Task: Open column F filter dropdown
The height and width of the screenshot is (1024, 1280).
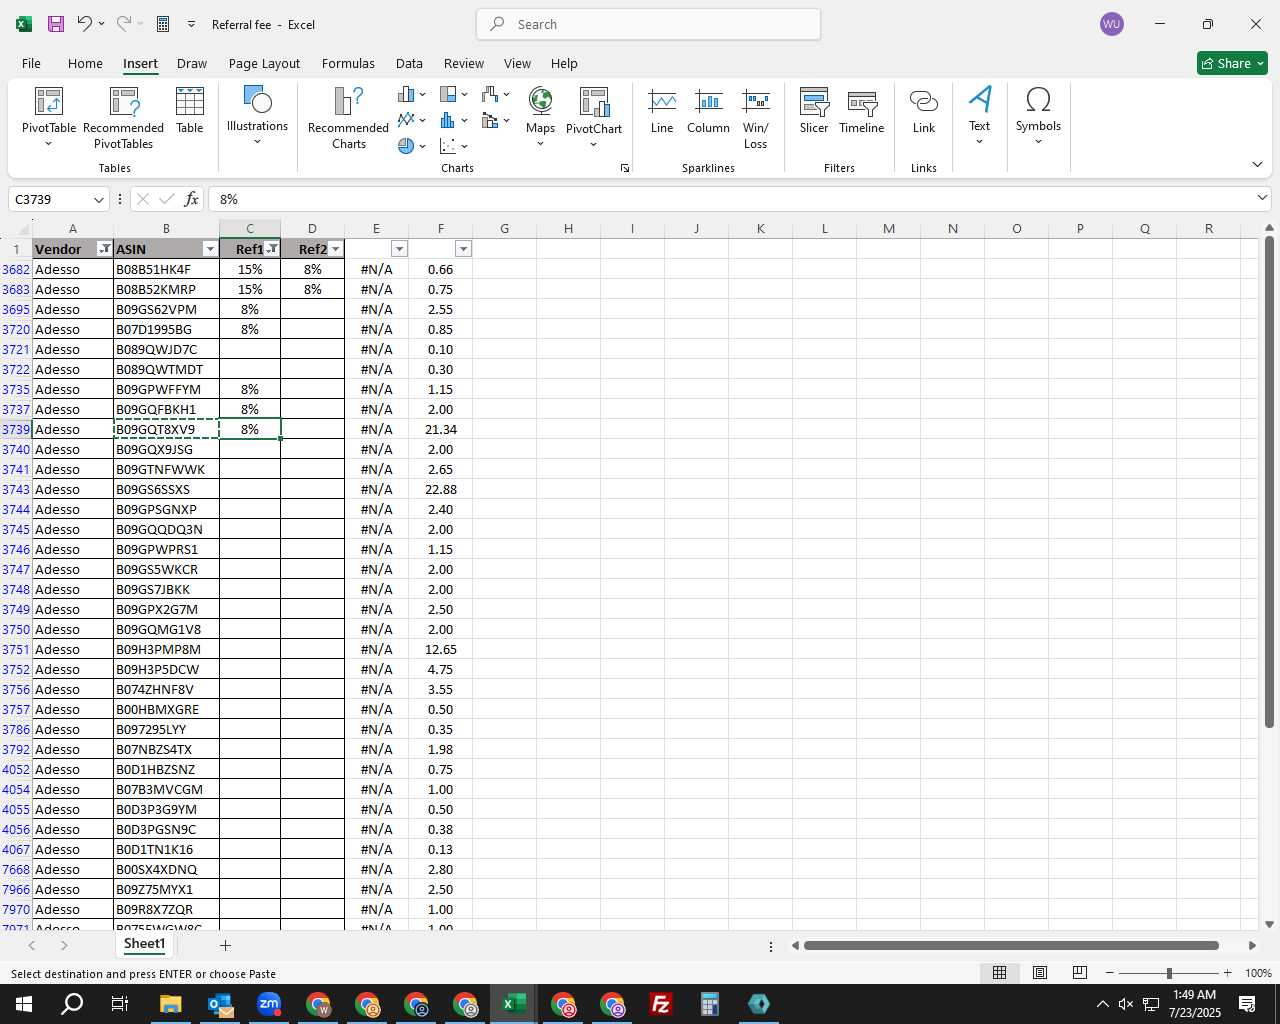Action: tap(463, 249)
